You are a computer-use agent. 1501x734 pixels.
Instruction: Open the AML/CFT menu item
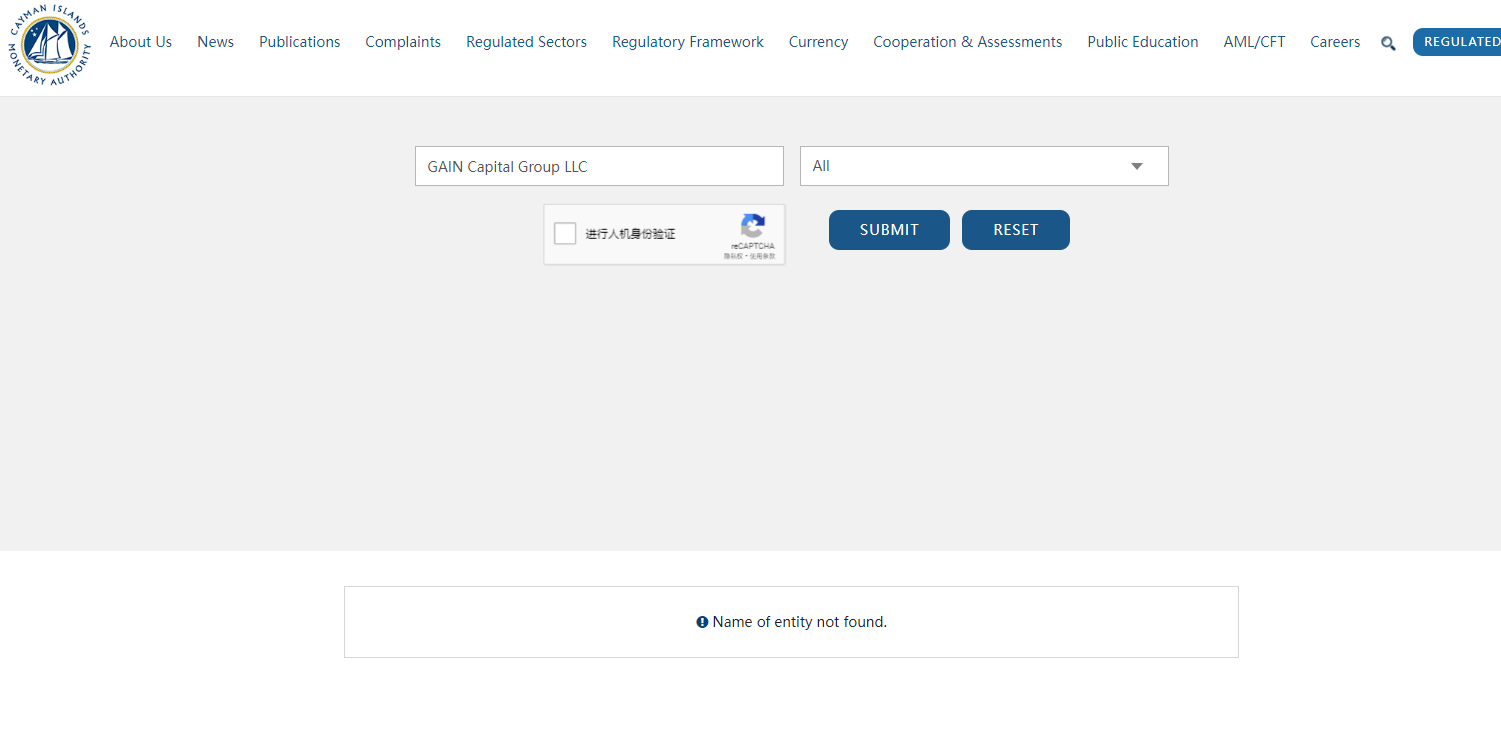click(1254, 42)
